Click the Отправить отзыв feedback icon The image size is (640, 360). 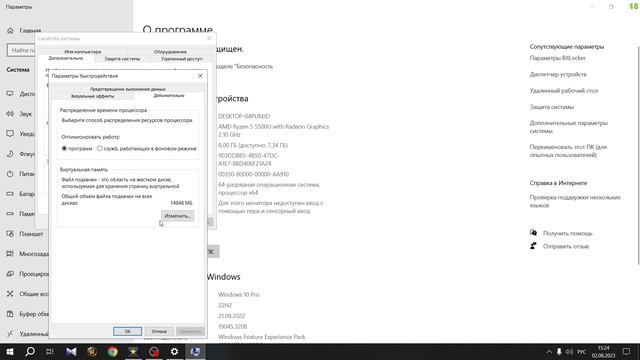[x=533, y=246]
